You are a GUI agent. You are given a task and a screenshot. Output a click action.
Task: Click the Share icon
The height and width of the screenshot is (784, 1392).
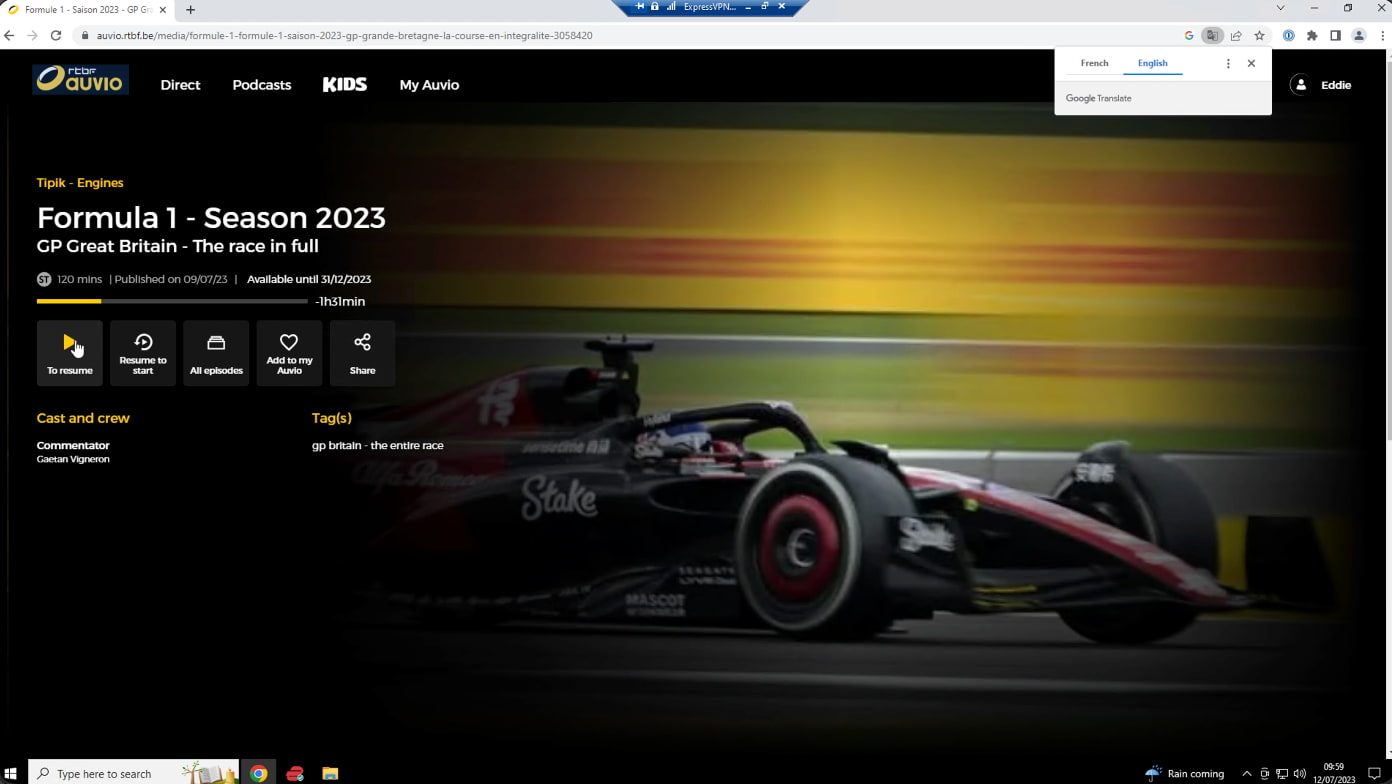pos(362,343)
